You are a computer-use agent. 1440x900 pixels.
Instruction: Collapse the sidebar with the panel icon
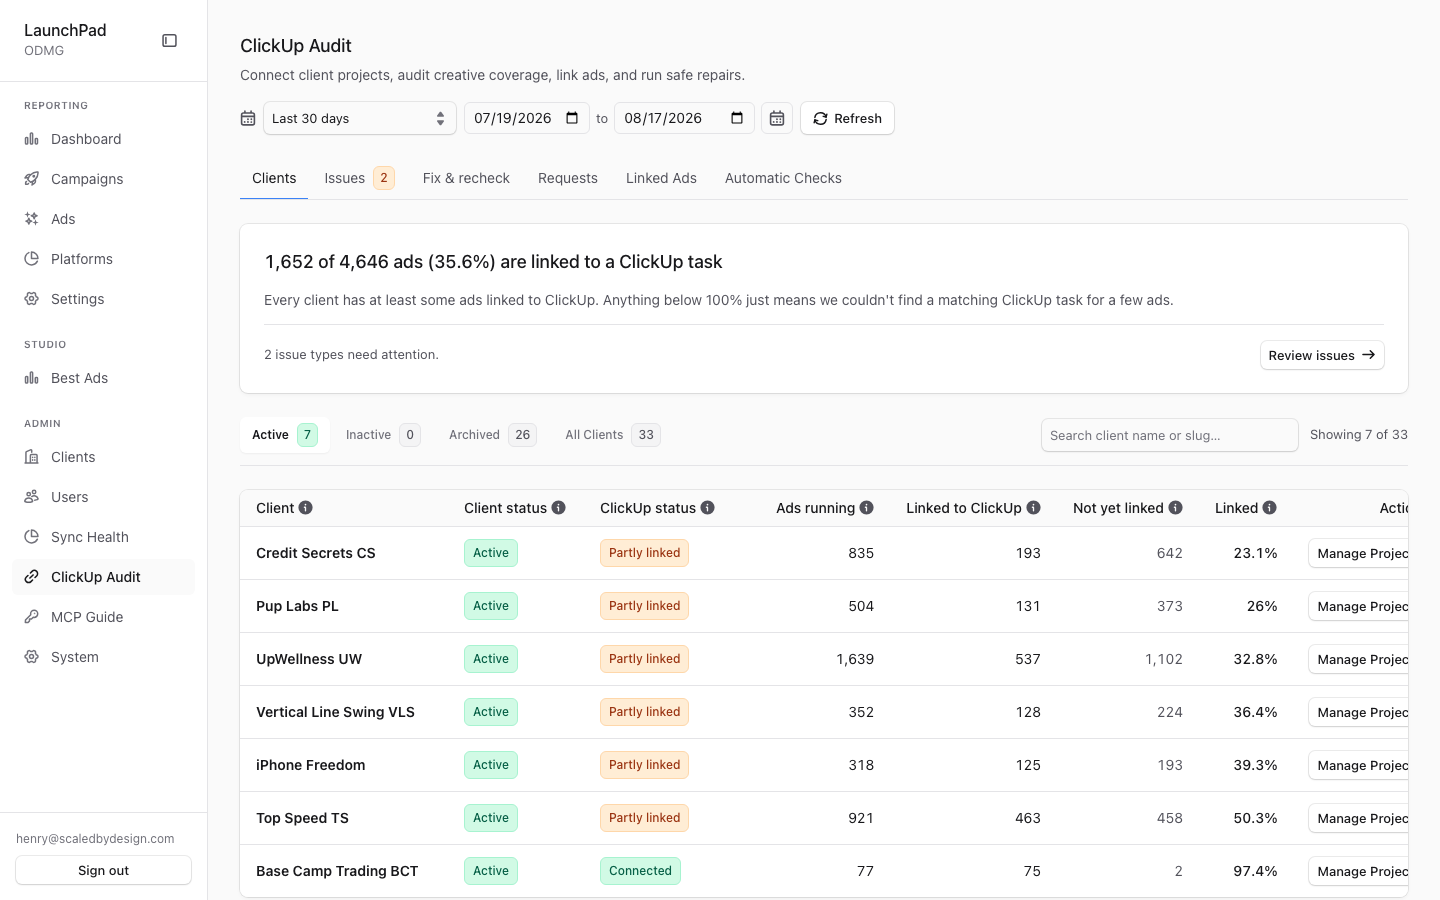169,41
